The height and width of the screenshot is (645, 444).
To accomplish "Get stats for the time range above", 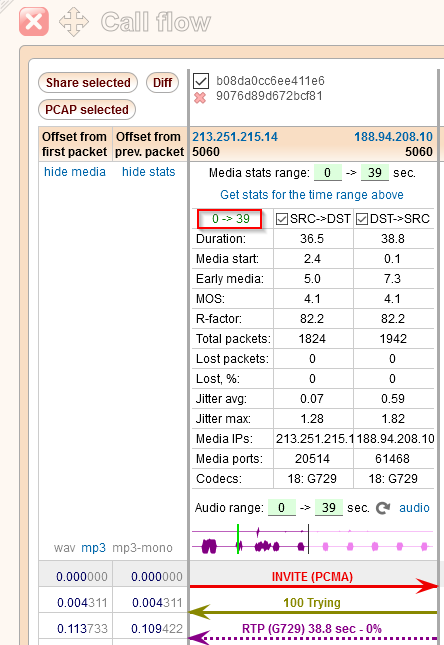I will (311, 195).
